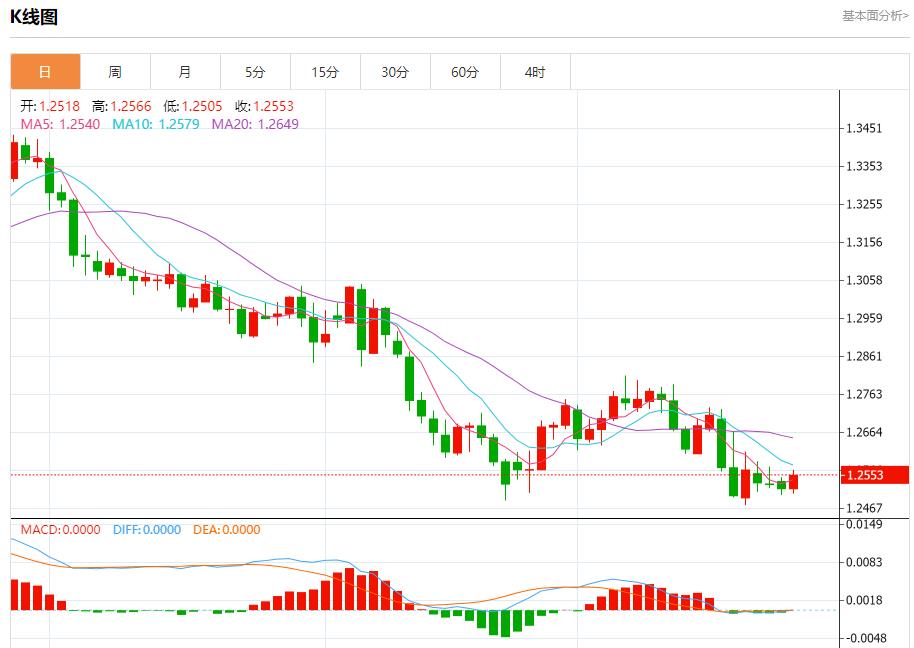Select the 日 daily chart tab
This screenshot has height=648, width=914.
(45, 72)
